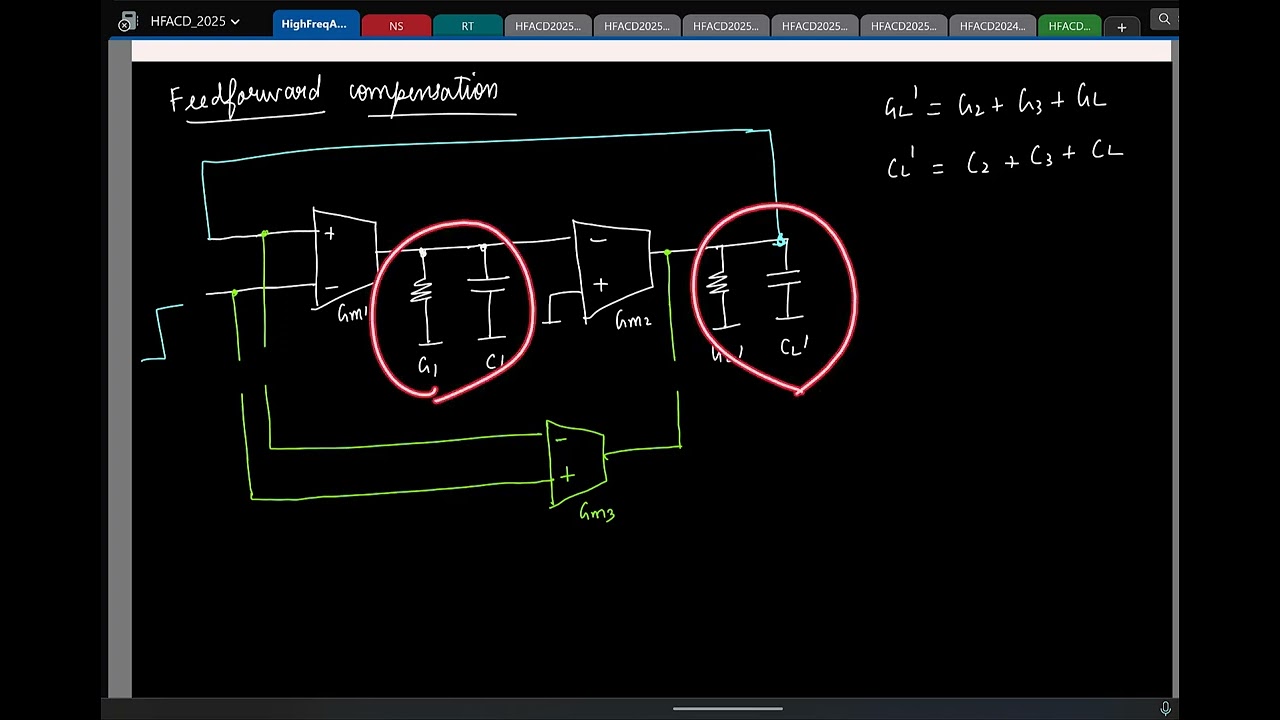
Task: Click the vertical scrollbar on right edge
Action: coord(1175,370)
